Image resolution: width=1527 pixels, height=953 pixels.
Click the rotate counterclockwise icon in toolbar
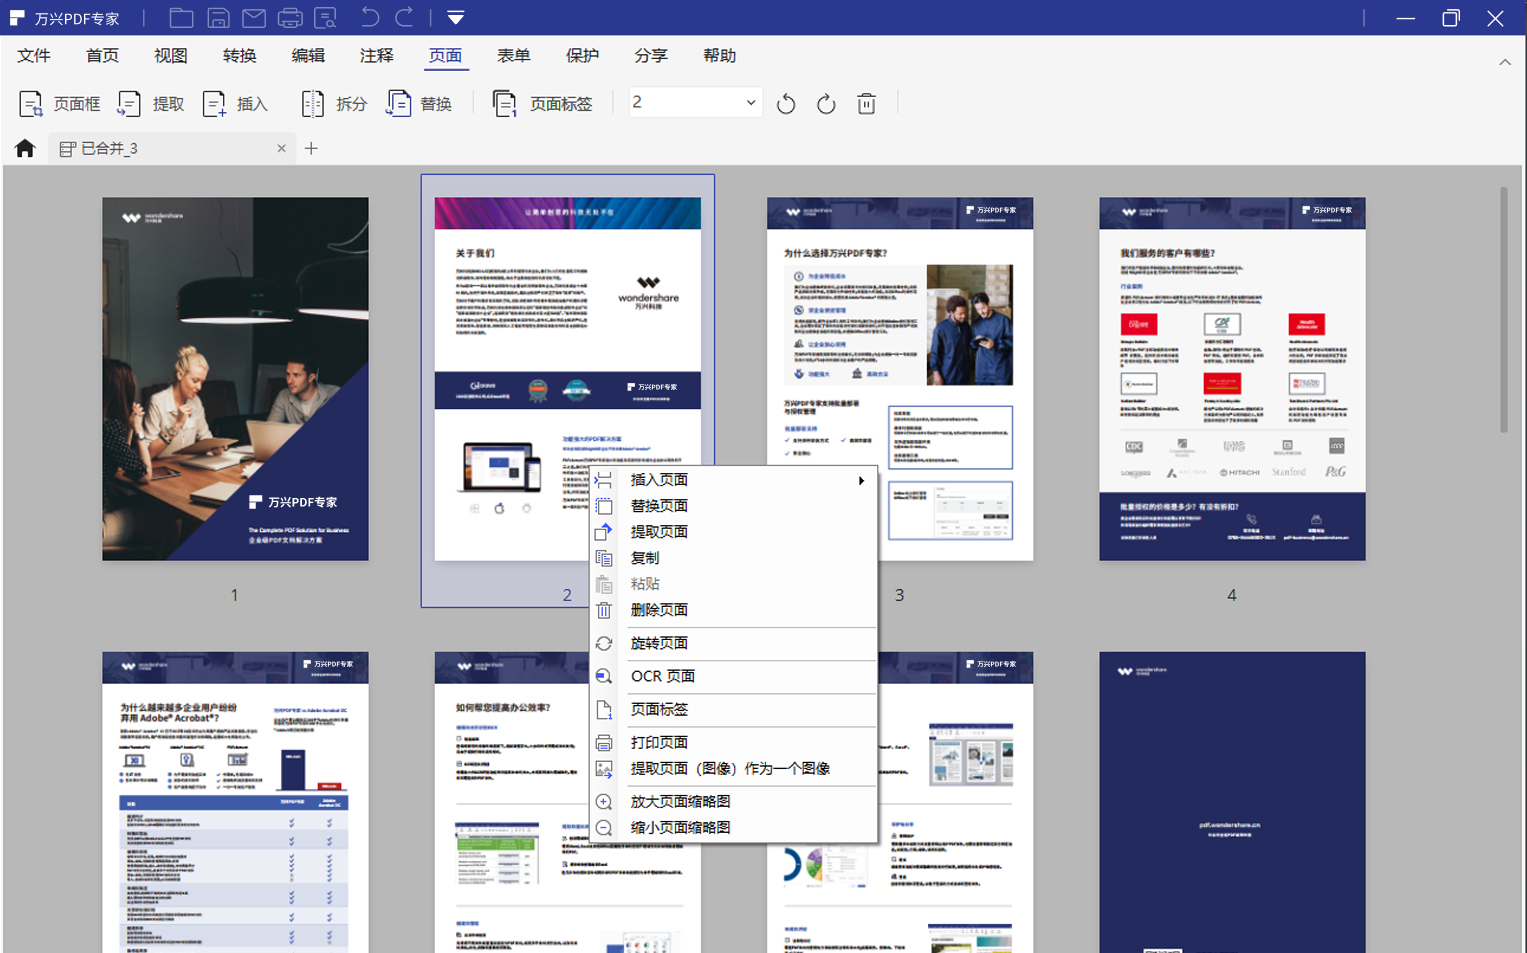point(786,104)
